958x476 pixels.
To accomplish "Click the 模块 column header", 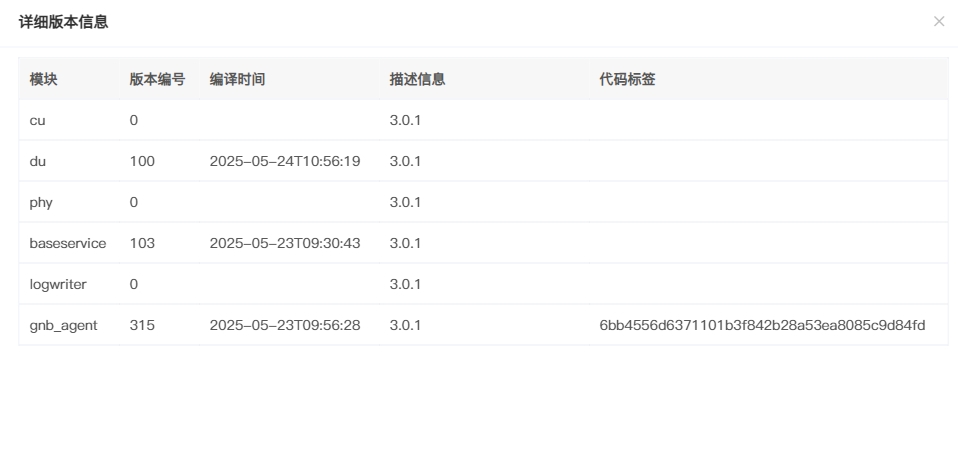I will click(43, 79).
